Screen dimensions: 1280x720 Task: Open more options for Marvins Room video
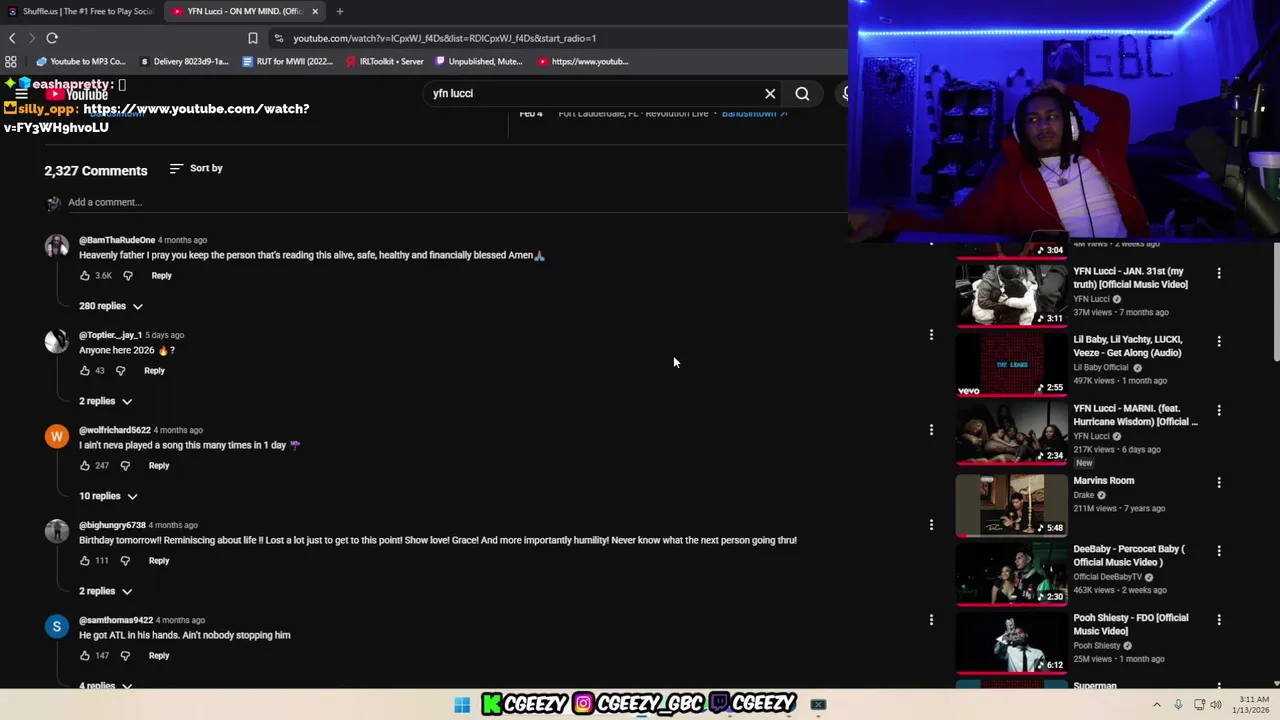pos(1219,483)
